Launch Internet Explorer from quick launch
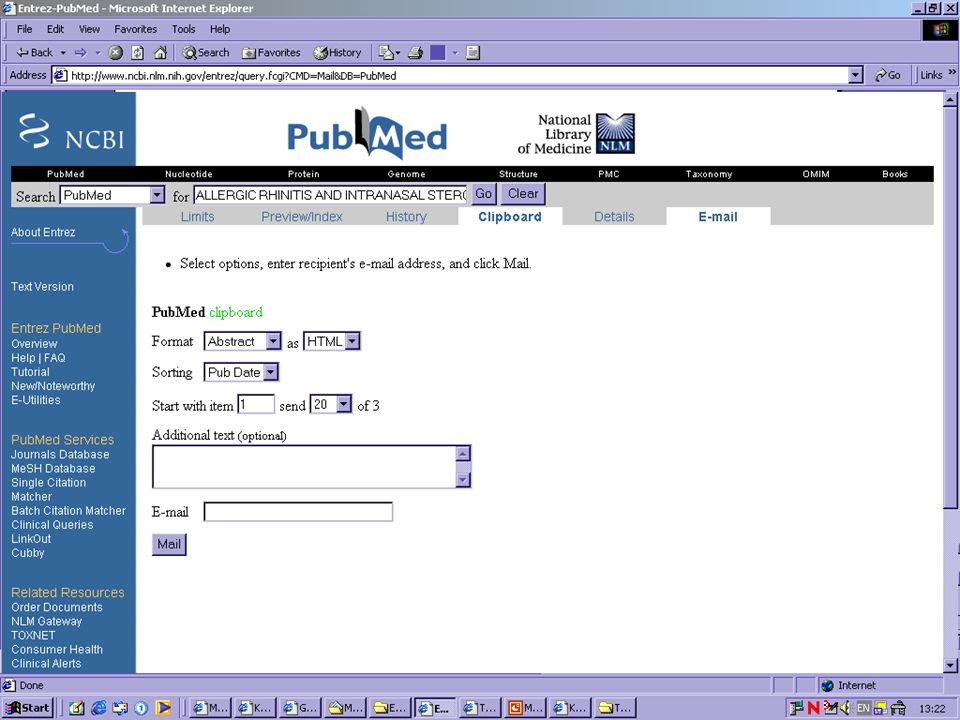Viewport: 960px width, 720px height. (x=98, y=708)
